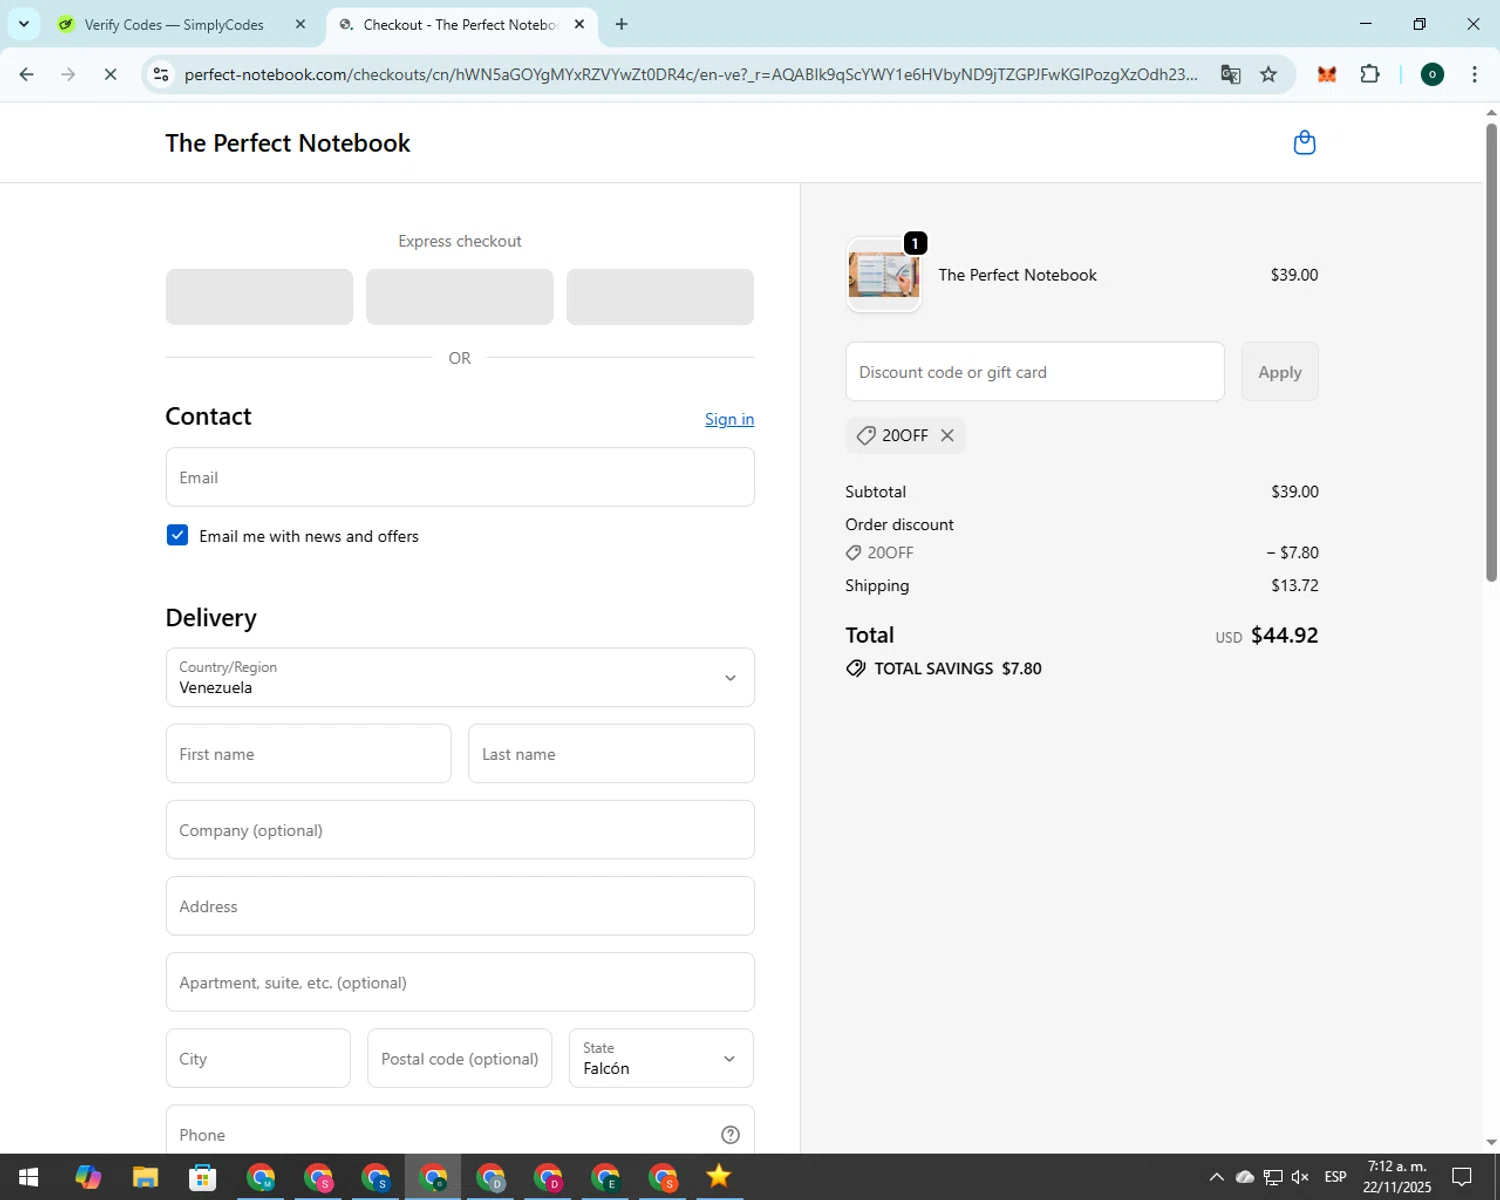Click the phone number help question icon
This screenshot has width=1500, height=1200.
pyautogui.click(x=730, y=1134)
